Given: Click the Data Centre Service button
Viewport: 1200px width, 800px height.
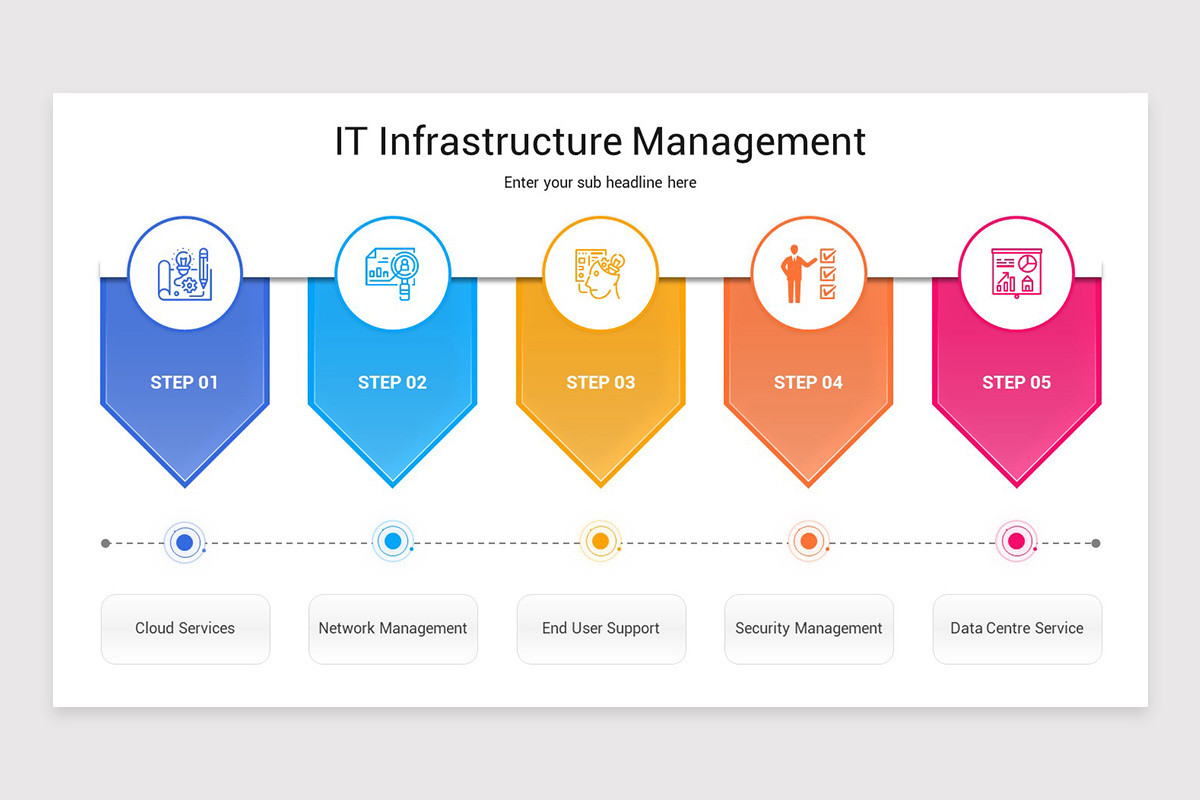Looking at the screenshot, I should (1017, 629).
